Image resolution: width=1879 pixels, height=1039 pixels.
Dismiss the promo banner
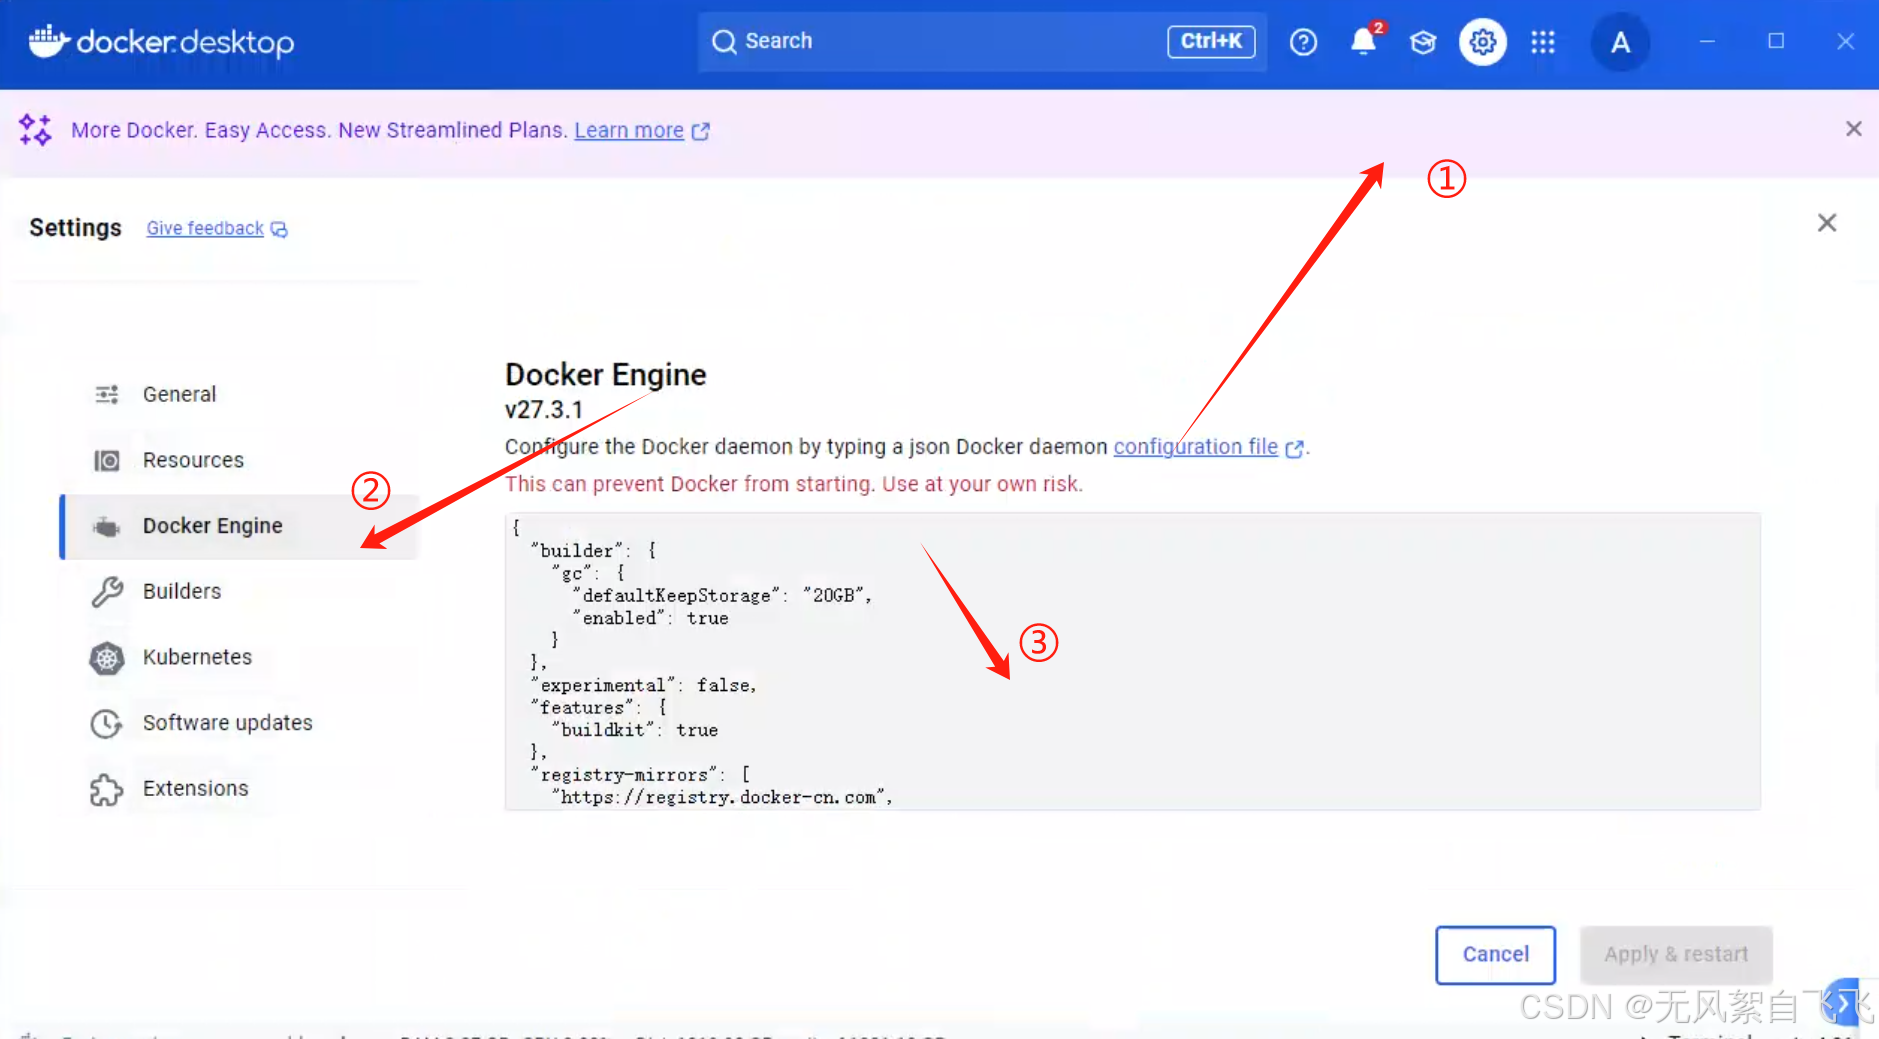1853,129
